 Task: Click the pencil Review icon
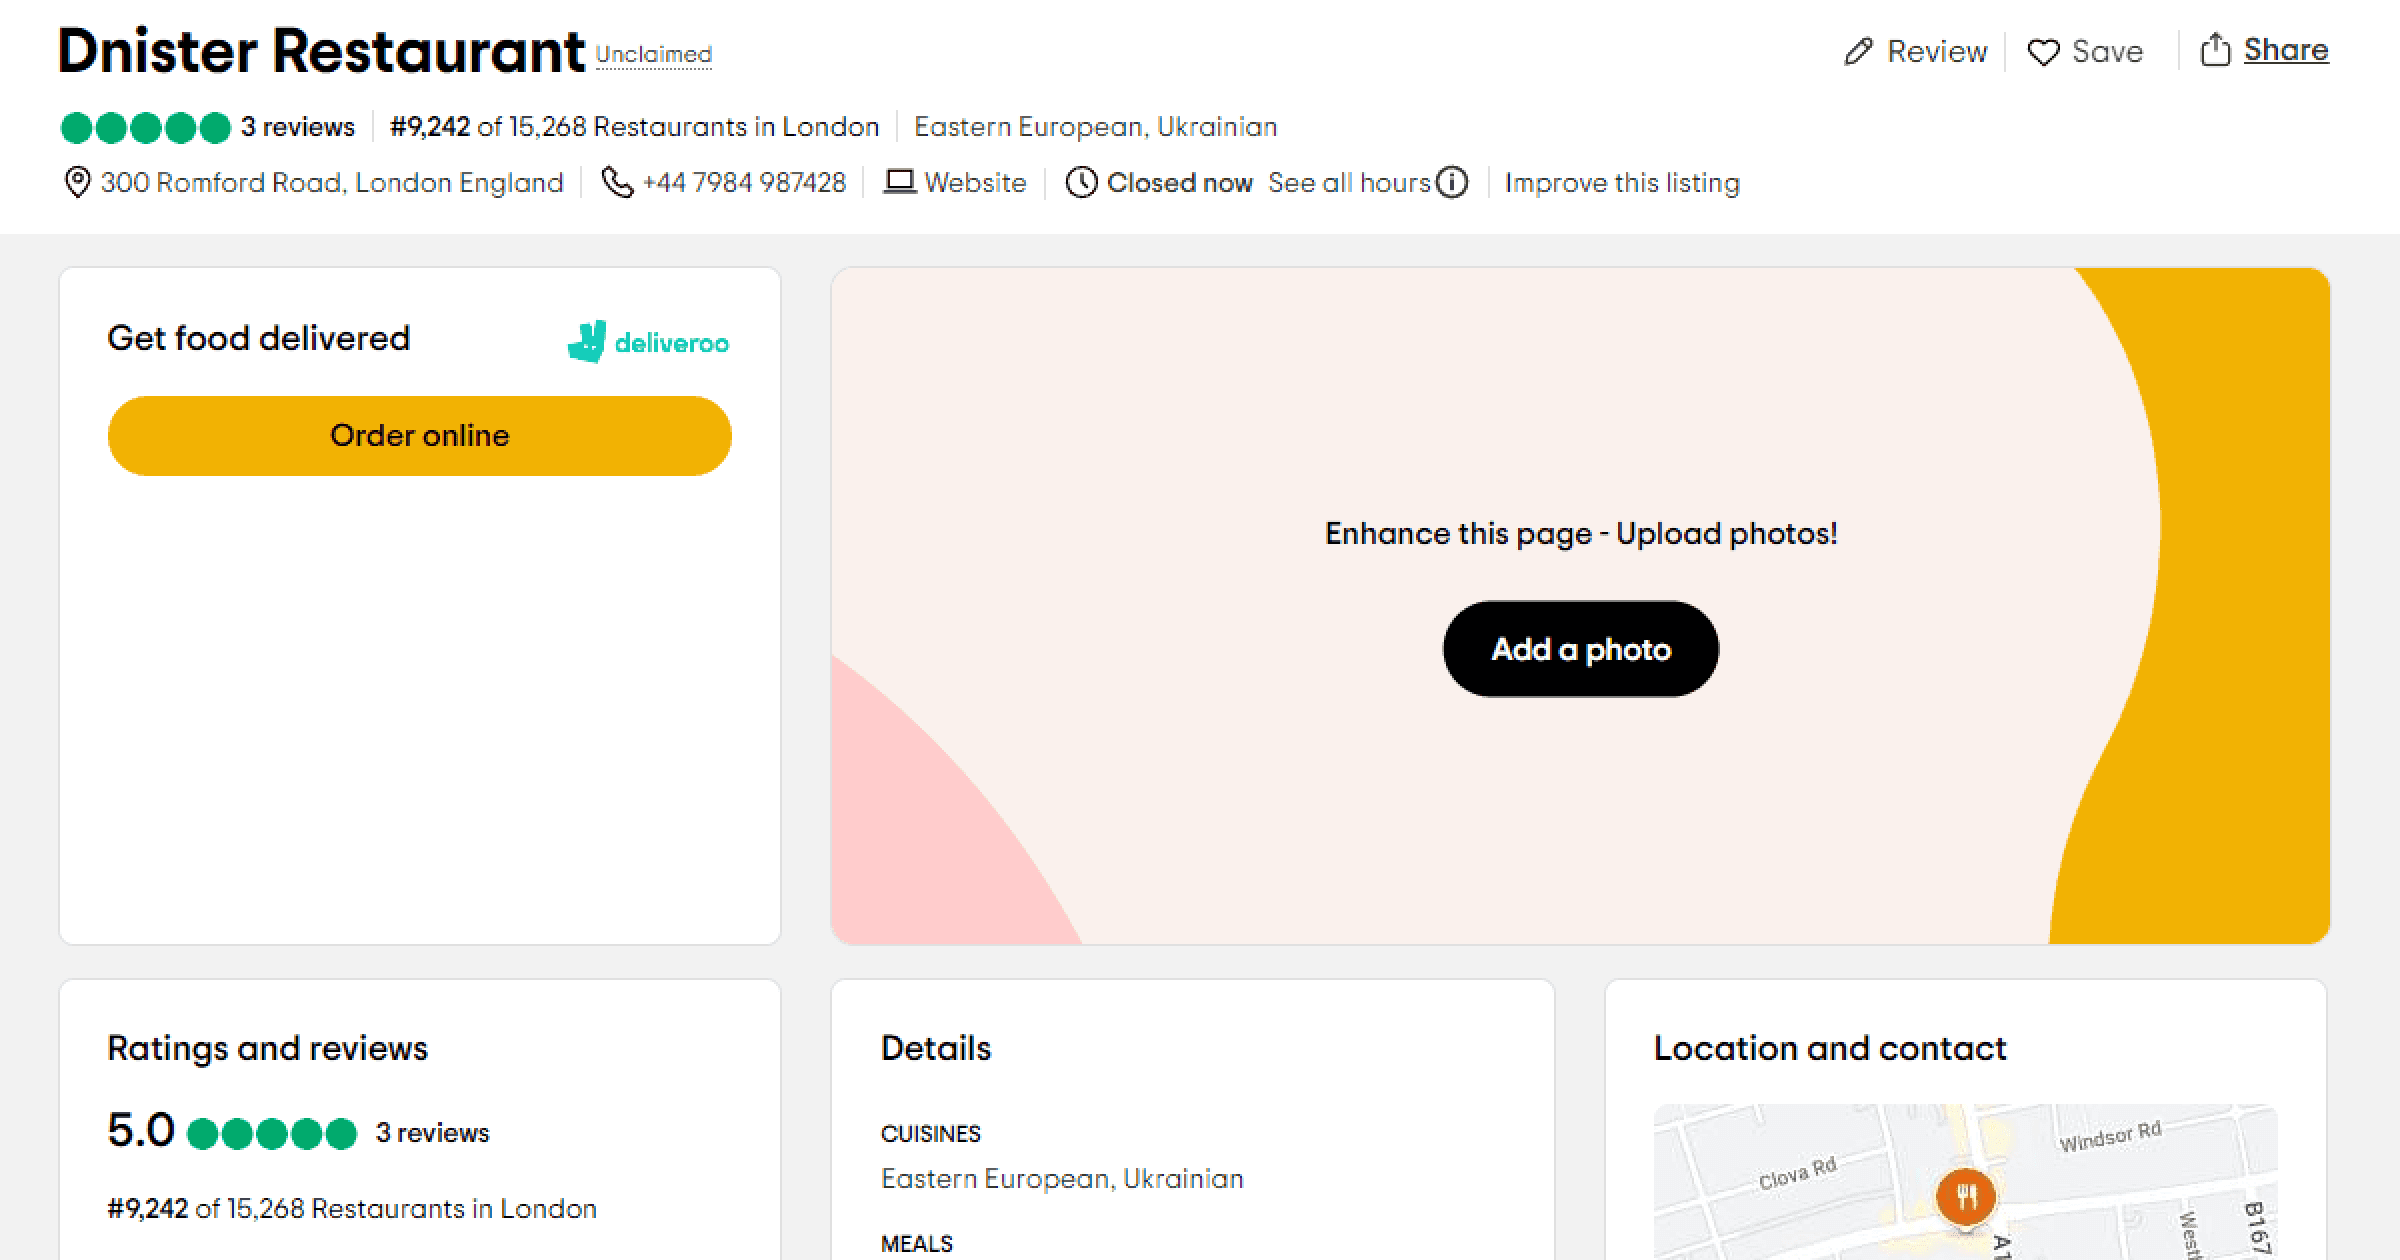(x=1858, y=52)
